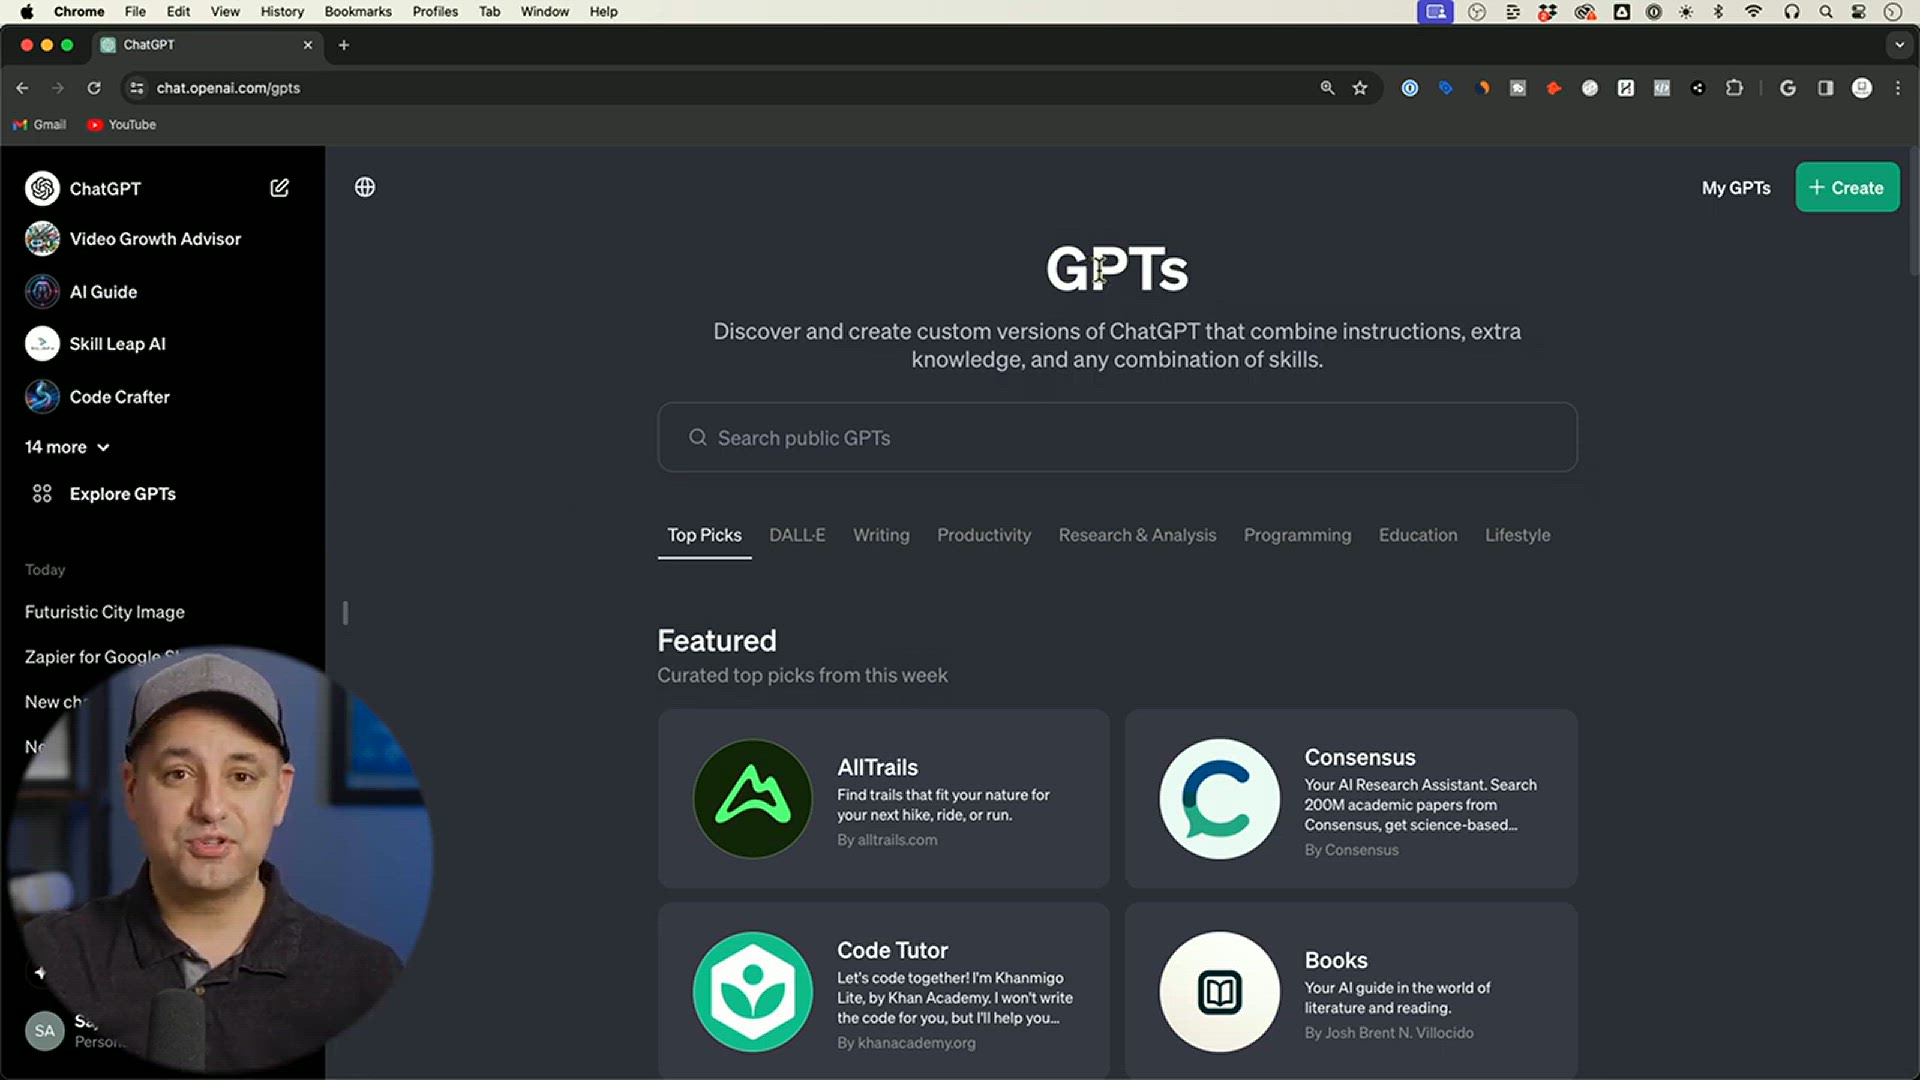Click the Chrome extensions puzzle-piece icon

click(x=1735, y=88)
